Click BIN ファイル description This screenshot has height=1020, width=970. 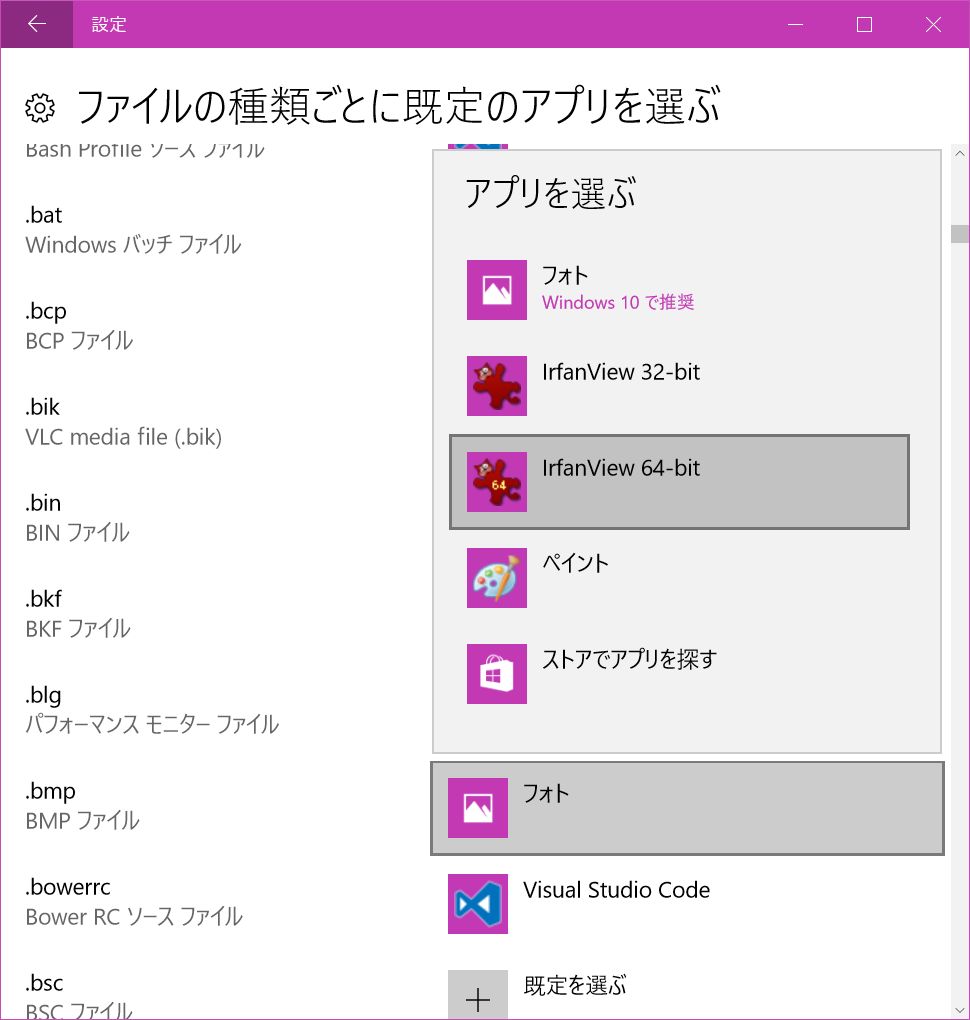[77, 533]
